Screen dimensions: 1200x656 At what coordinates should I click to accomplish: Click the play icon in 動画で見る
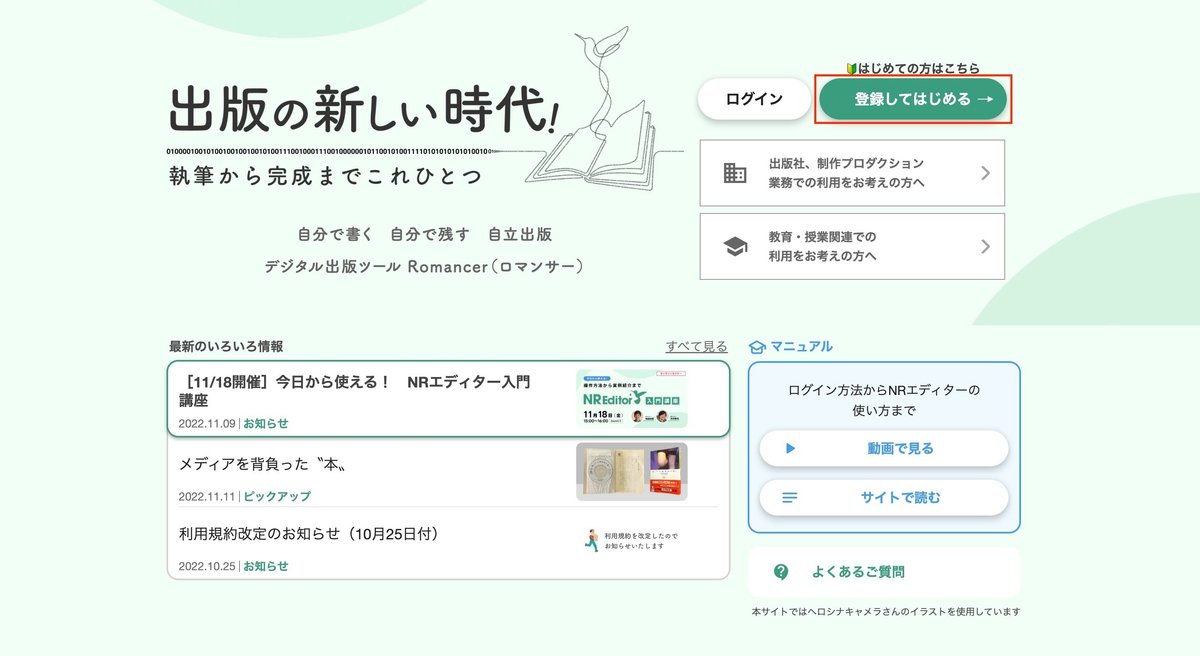(x=790, y=448)
